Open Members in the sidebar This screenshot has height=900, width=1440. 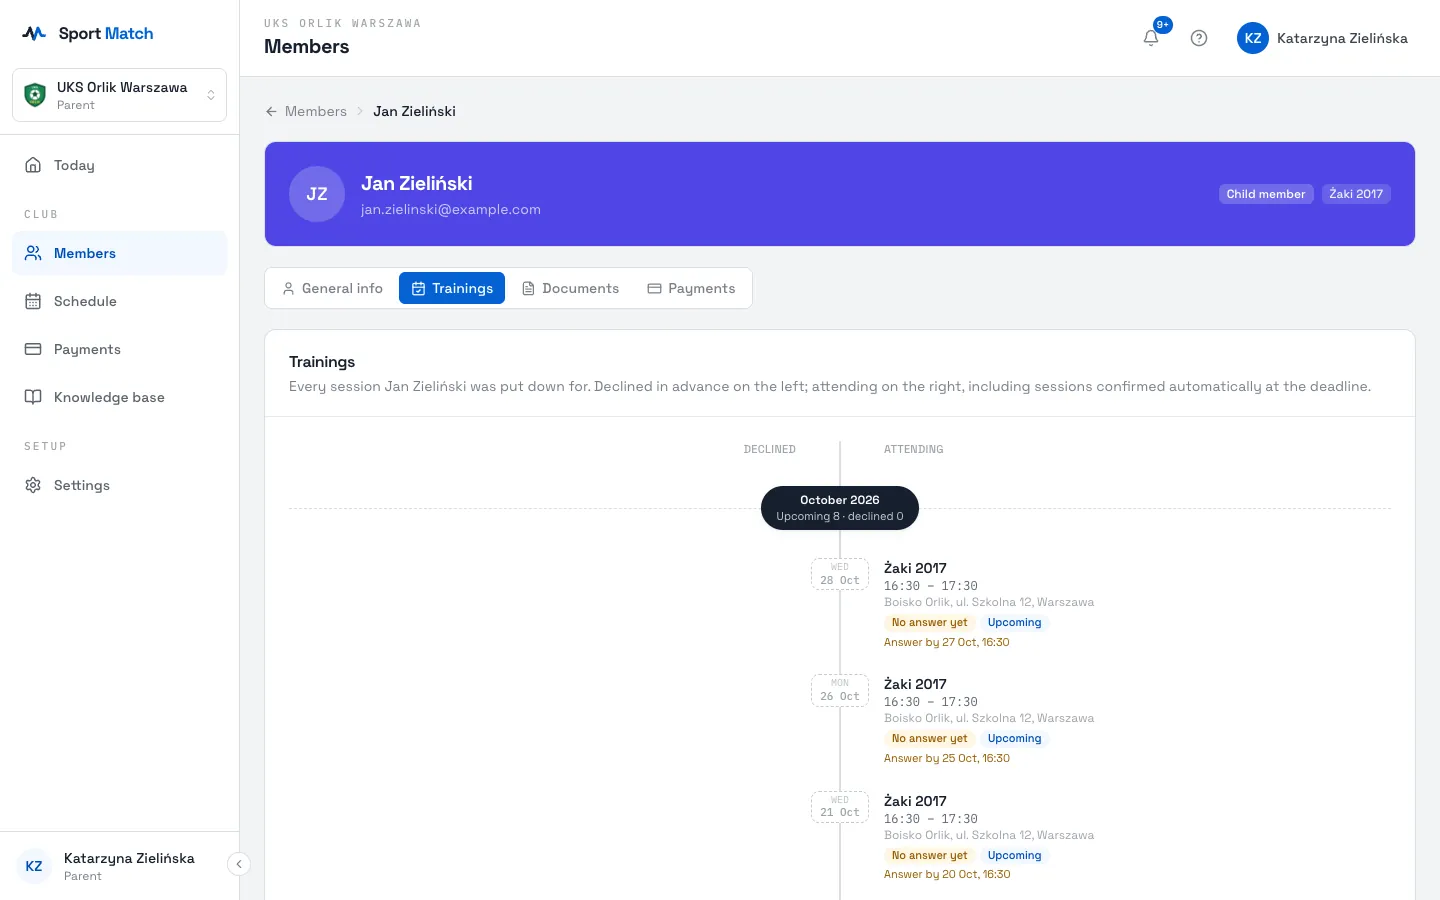click(x=119, y=253)
